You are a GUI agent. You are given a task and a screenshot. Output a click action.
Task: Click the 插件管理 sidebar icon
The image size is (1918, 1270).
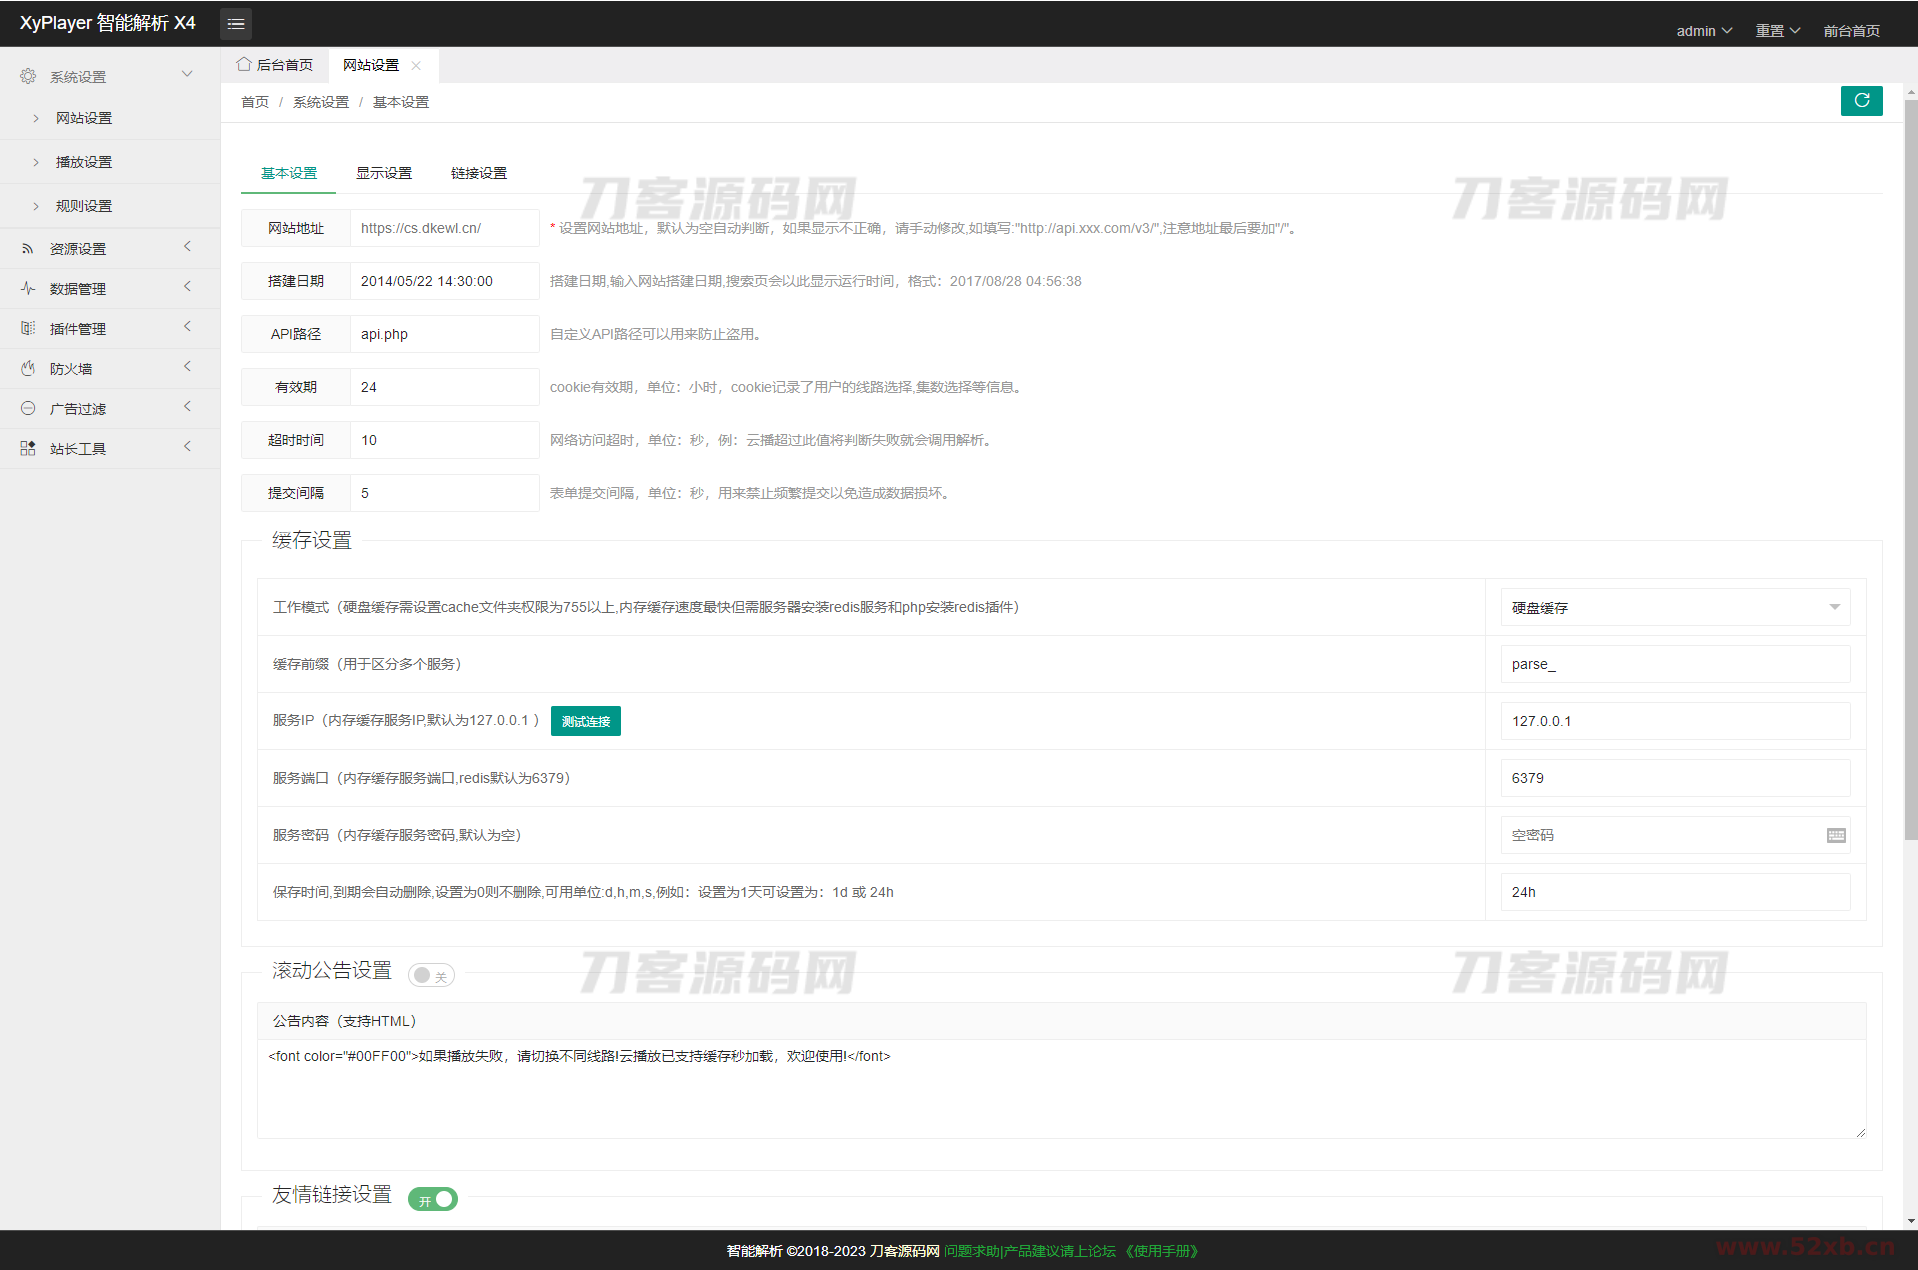[28, 329]
